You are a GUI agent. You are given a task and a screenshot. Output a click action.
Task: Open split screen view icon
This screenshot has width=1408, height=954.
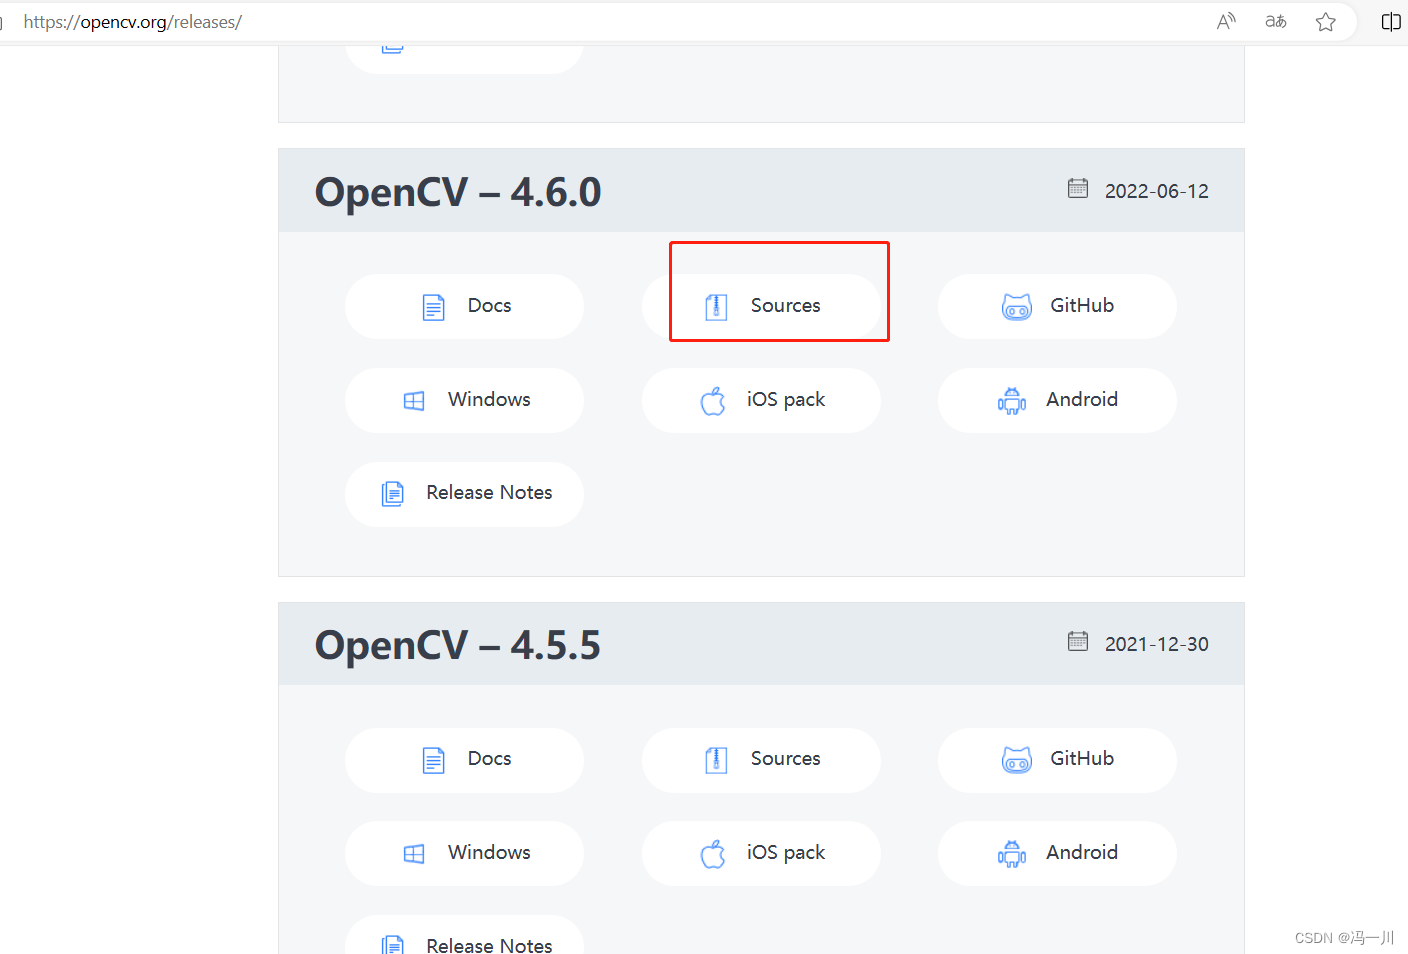(x=1391, y=22)
